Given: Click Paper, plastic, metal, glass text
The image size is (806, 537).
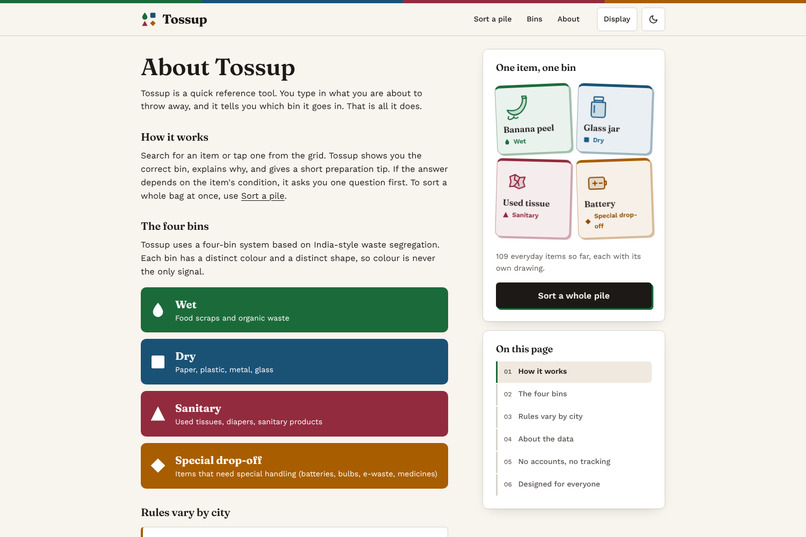Looking at the screenshot, I should tap(224, 370).
